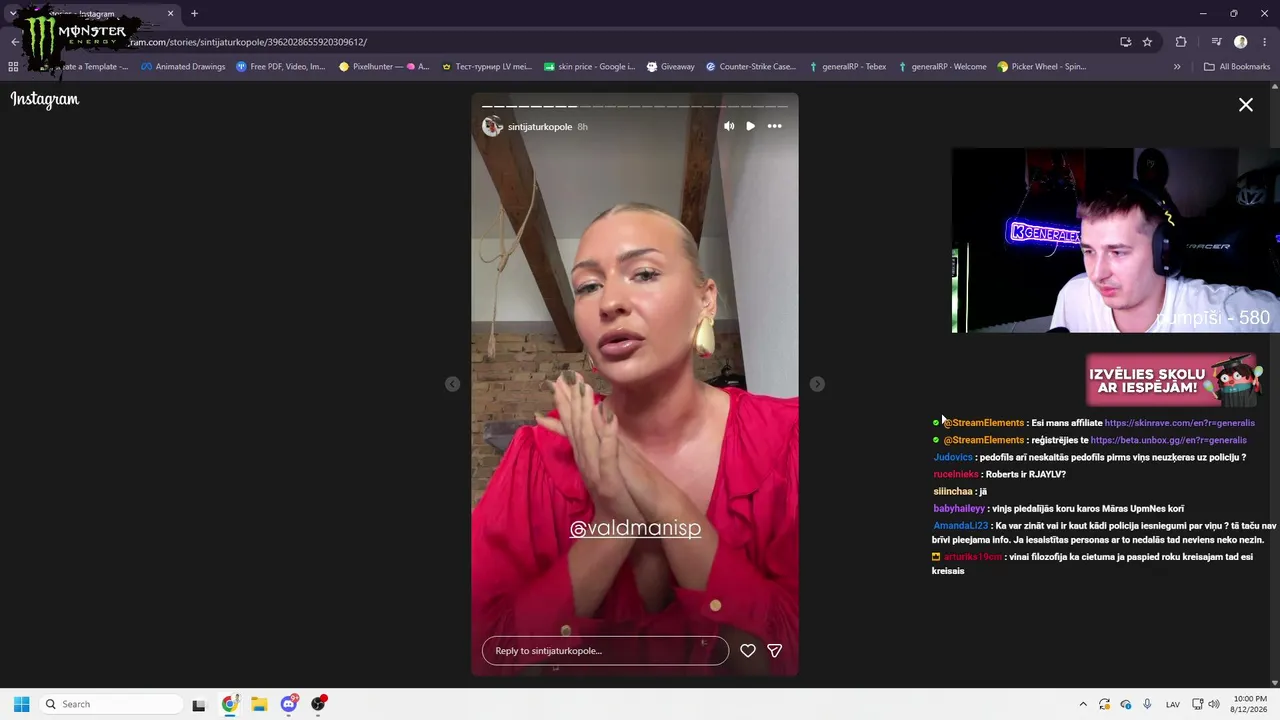Open the Chrome profile avatar
This screenshot has height=720, width=1280.
(1241, 42)
